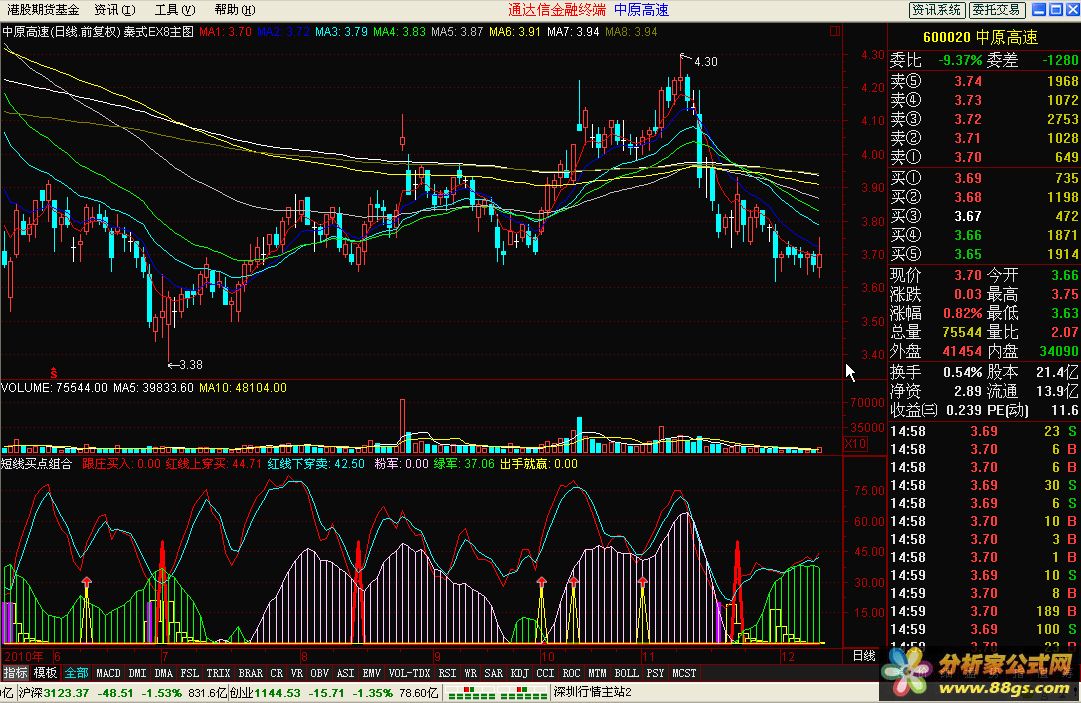Switch to FSL indicator
This screenshot has width=1081, height=703.
point(190,673)
